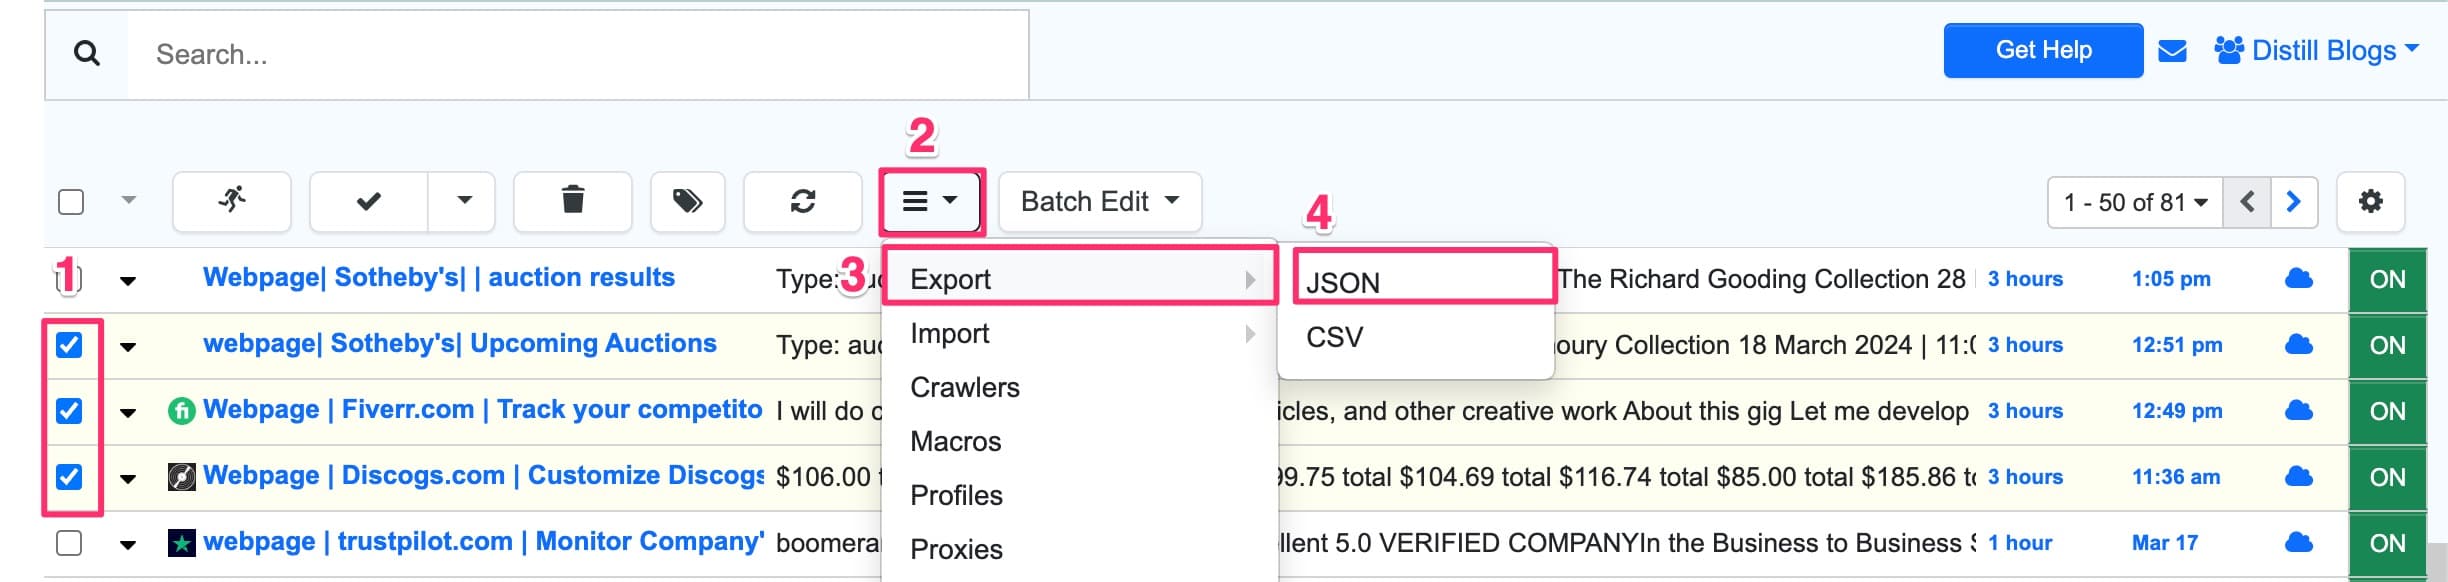Click into the Search input field
The width and height of the screenshot is (2448, 582).
578,54
